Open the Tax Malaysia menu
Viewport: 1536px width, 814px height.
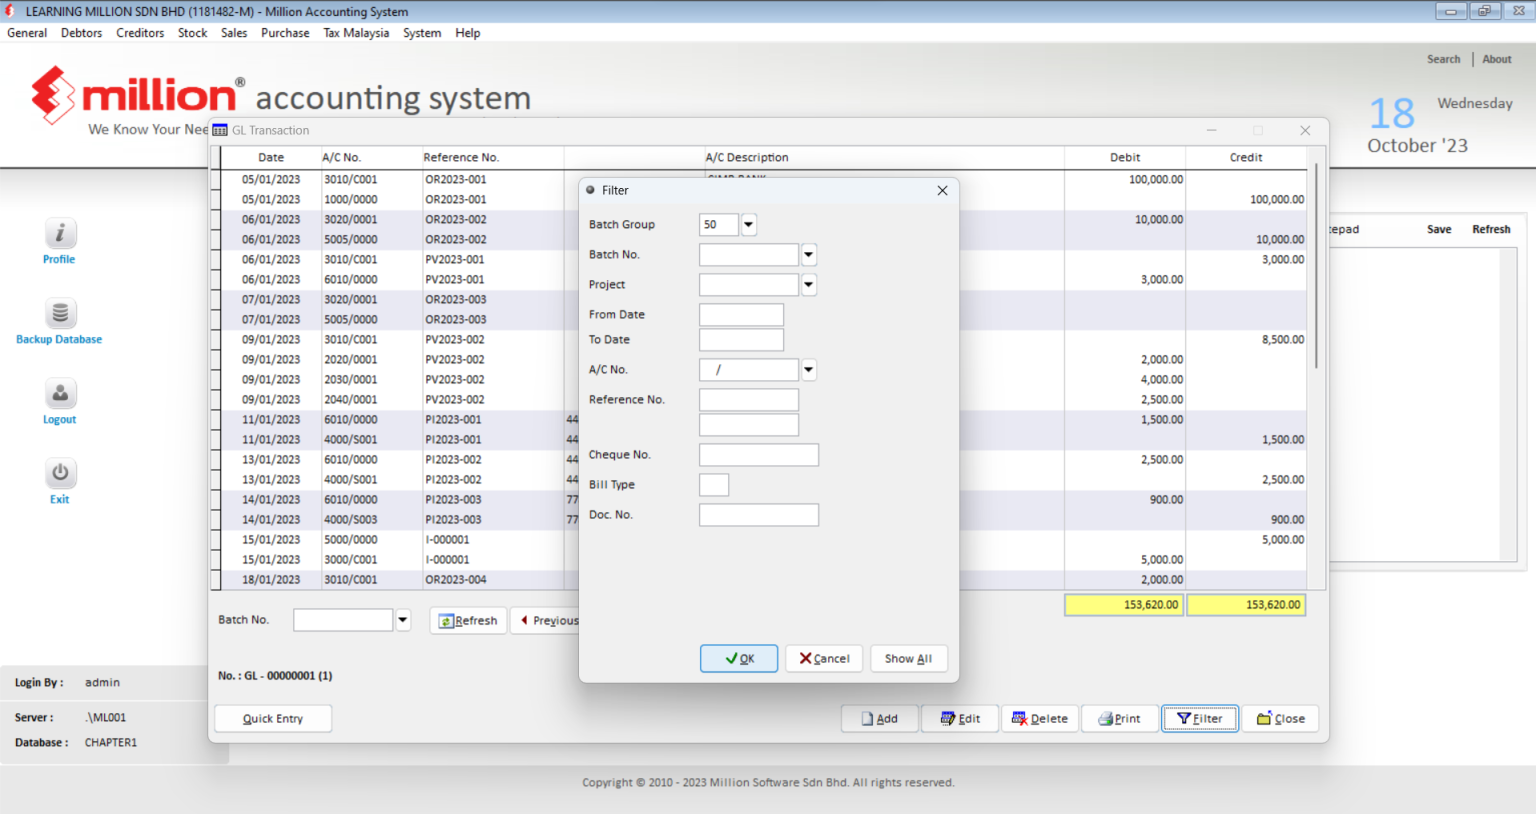356,32
